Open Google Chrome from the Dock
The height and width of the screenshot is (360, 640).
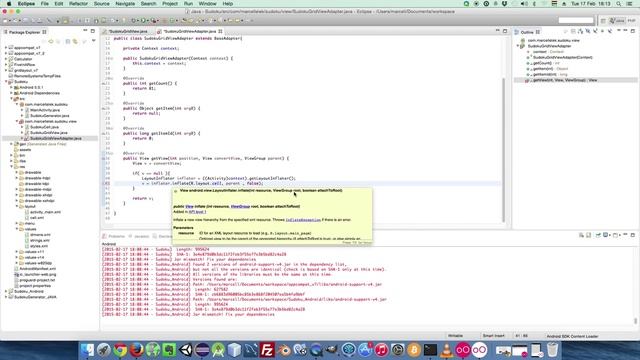pos(120,350)
